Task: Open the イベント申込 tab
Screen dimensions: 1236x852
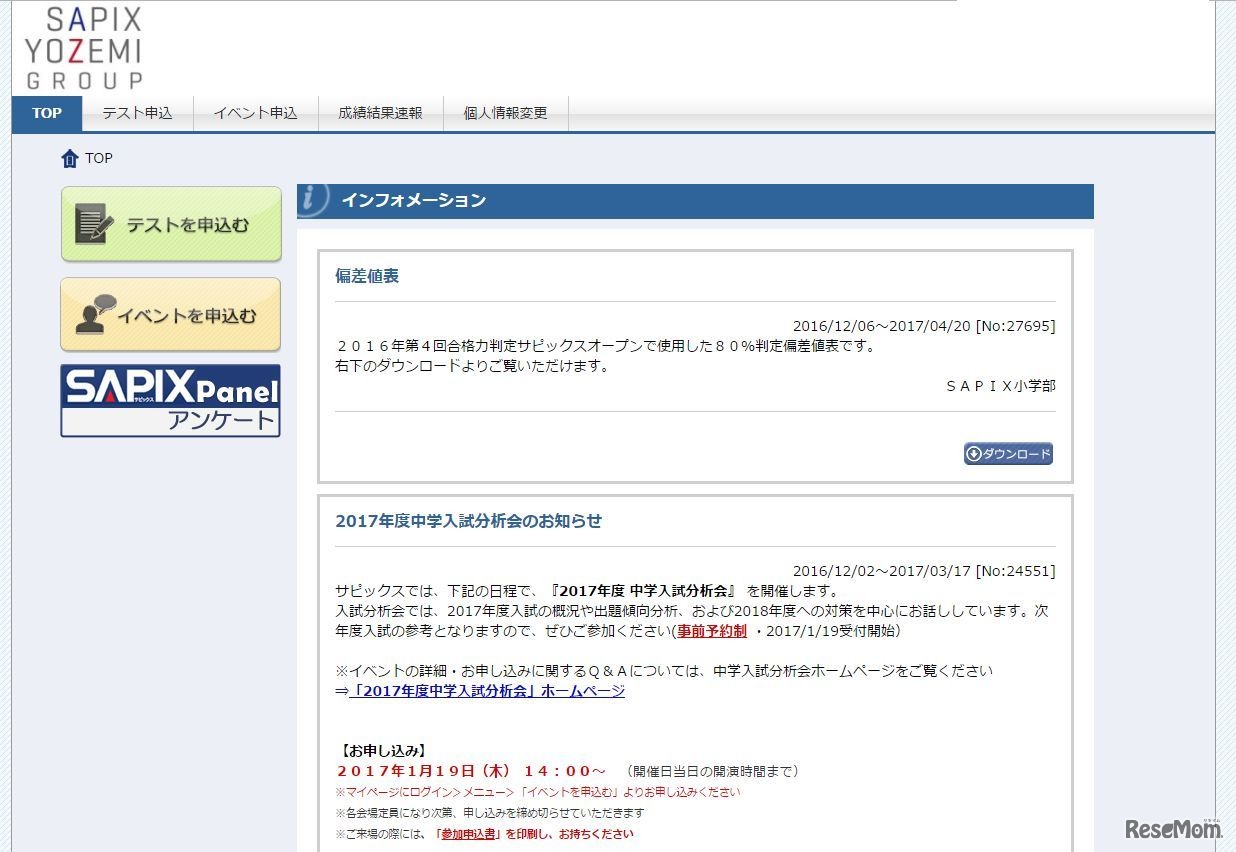Action: point(257,113)
